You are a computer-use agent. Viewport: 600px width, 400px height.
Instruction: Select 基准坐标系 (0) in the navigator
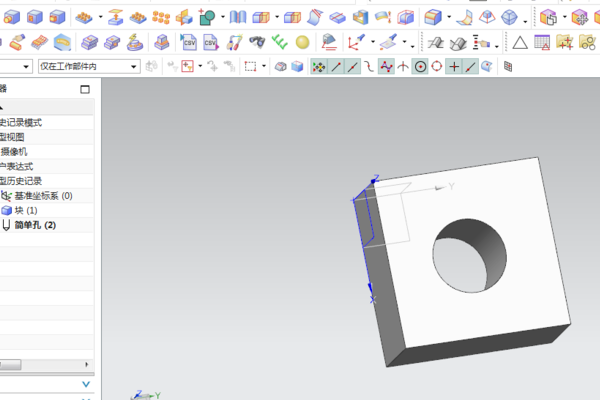(x=43, y=196)
